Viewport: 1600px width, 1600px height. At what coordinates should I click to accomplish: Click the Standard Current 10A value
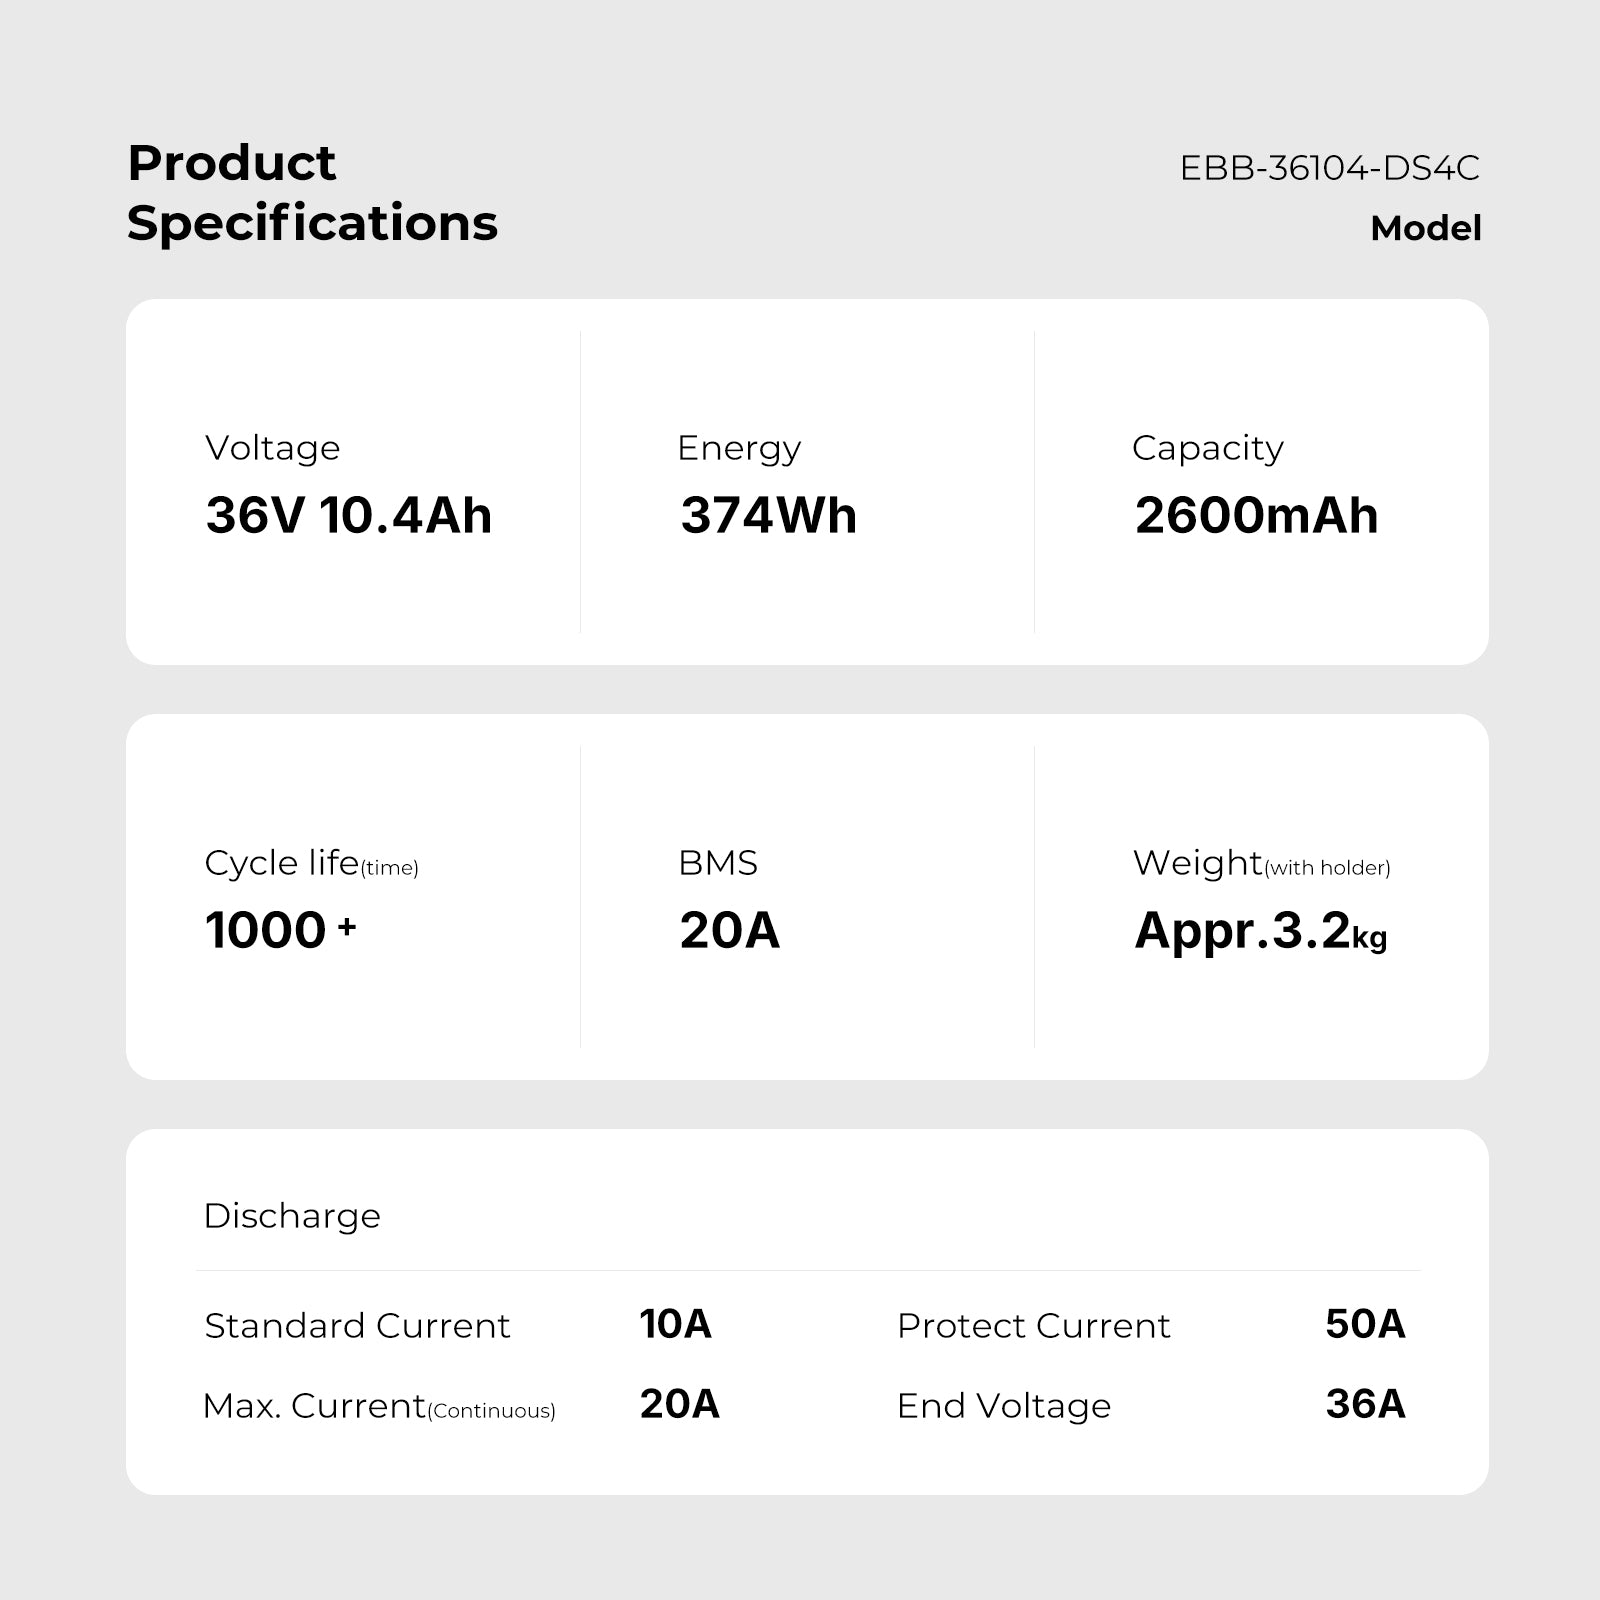tap(676, 1324)
